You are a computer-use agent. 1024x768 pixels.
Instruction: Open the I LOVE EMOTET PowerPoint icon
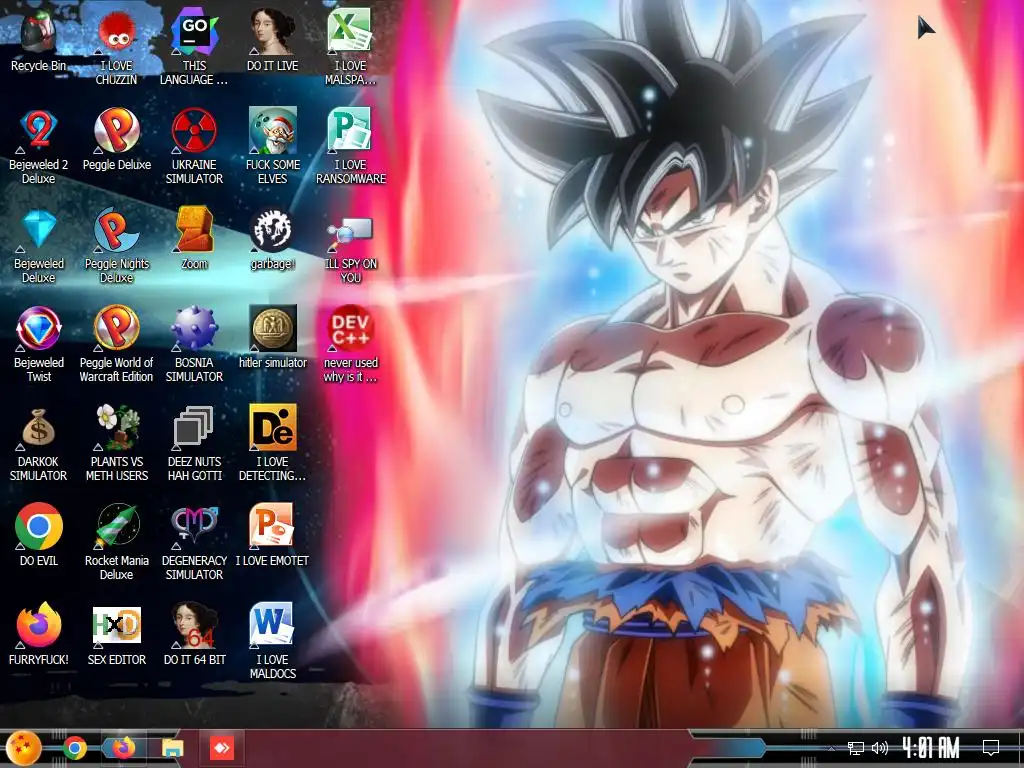(x=272, y=526)
